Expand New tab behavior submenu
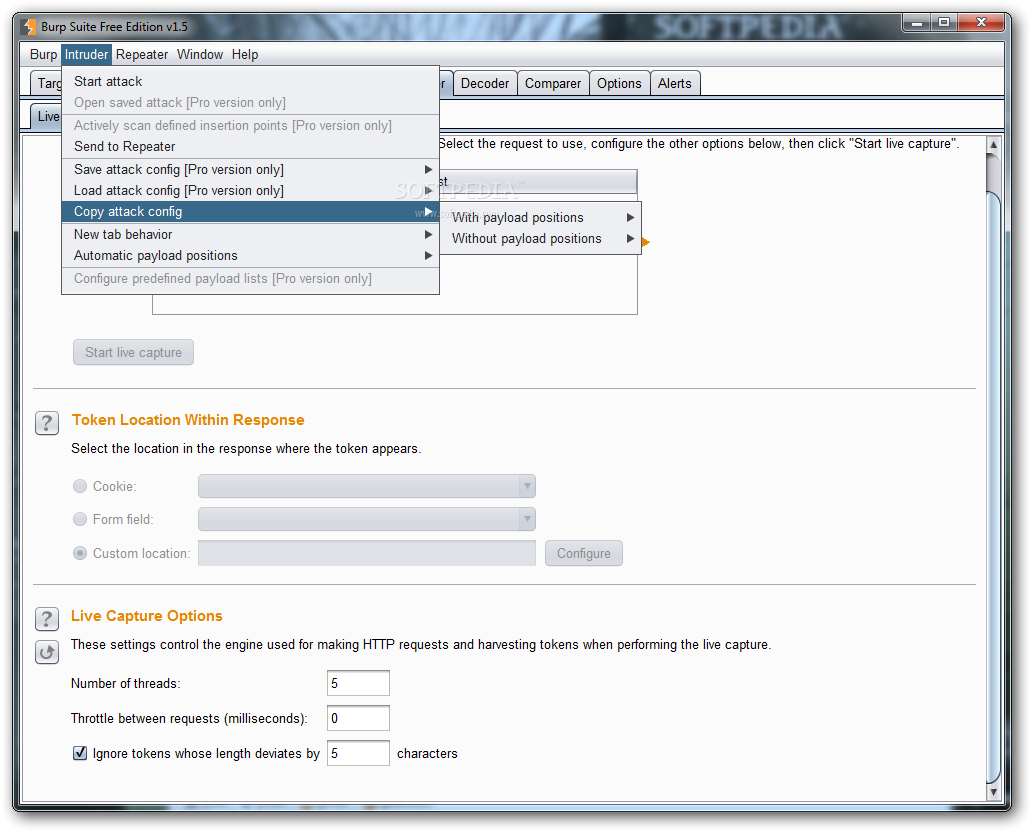 pyautogui.click(x=250, y=234)
